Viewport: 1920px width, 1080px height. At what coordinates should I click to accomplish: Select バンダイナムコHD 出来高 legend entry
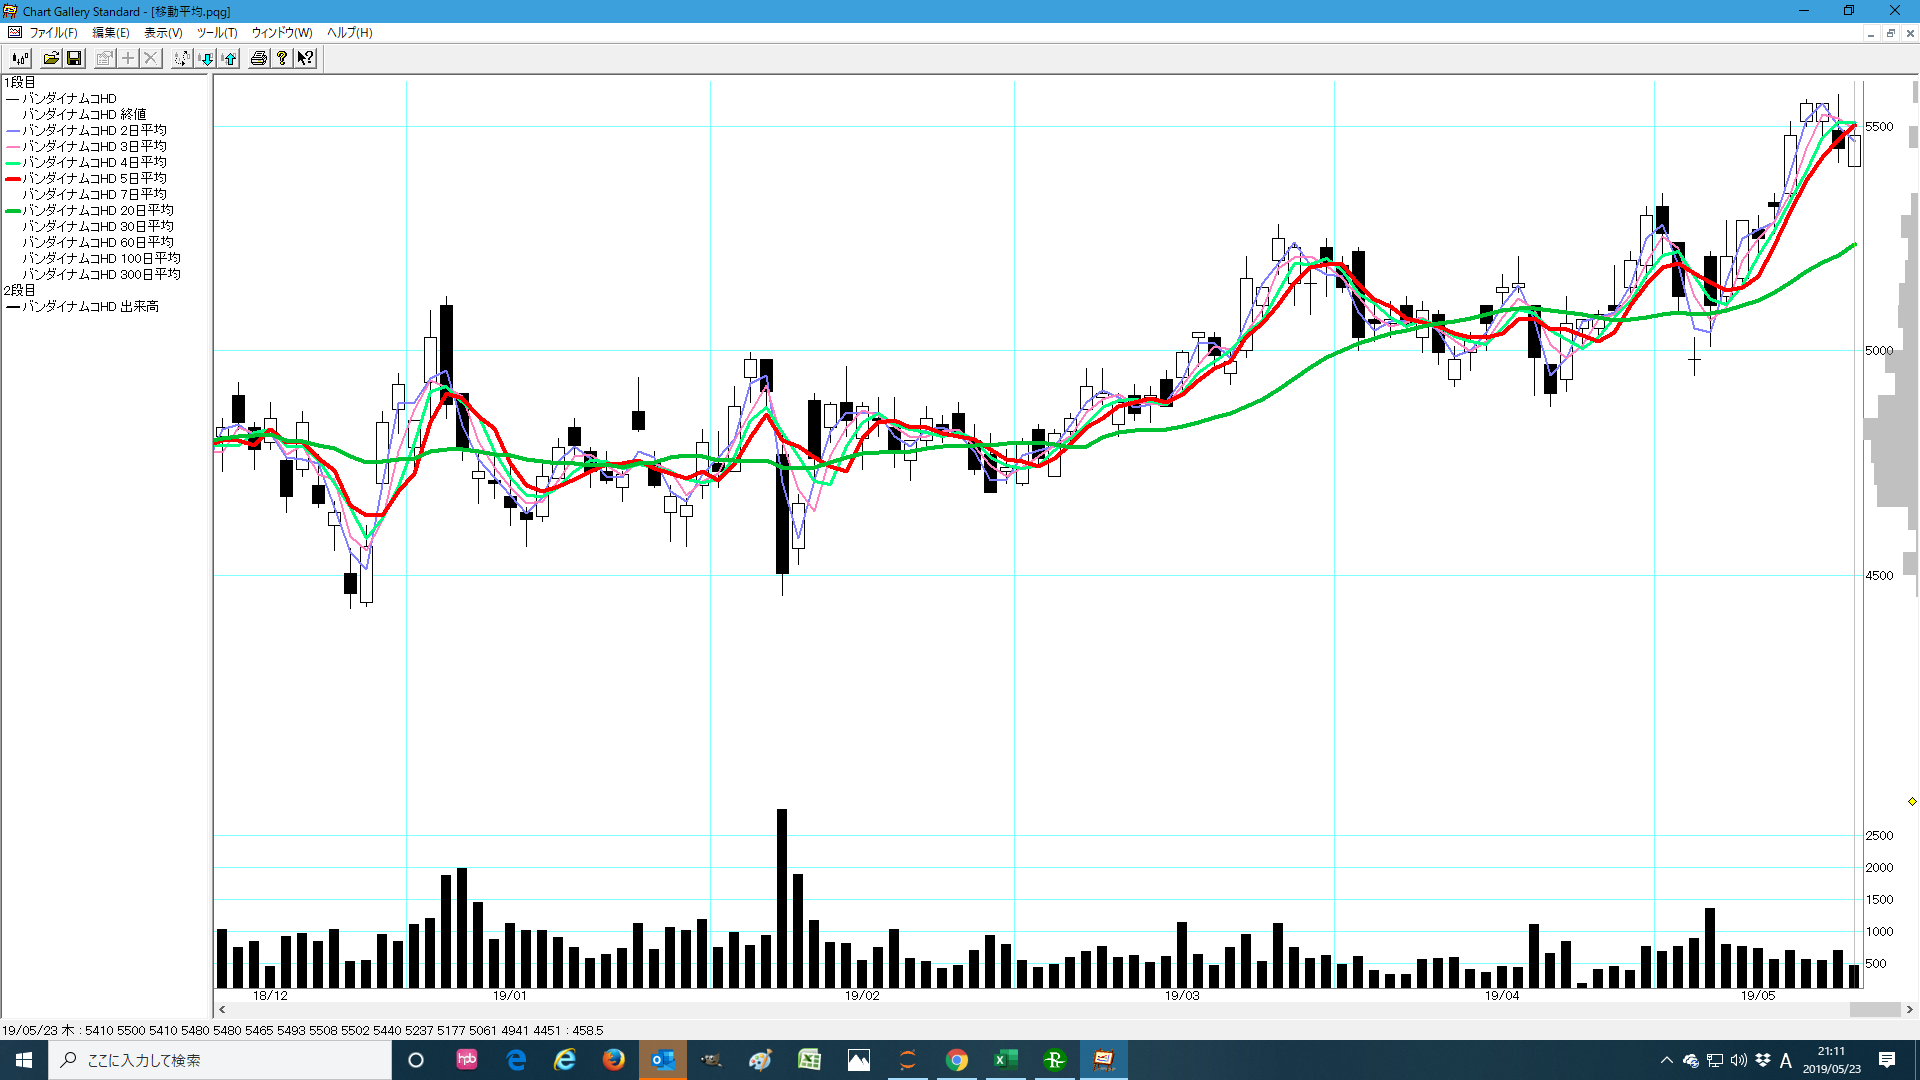pos(90,306)
